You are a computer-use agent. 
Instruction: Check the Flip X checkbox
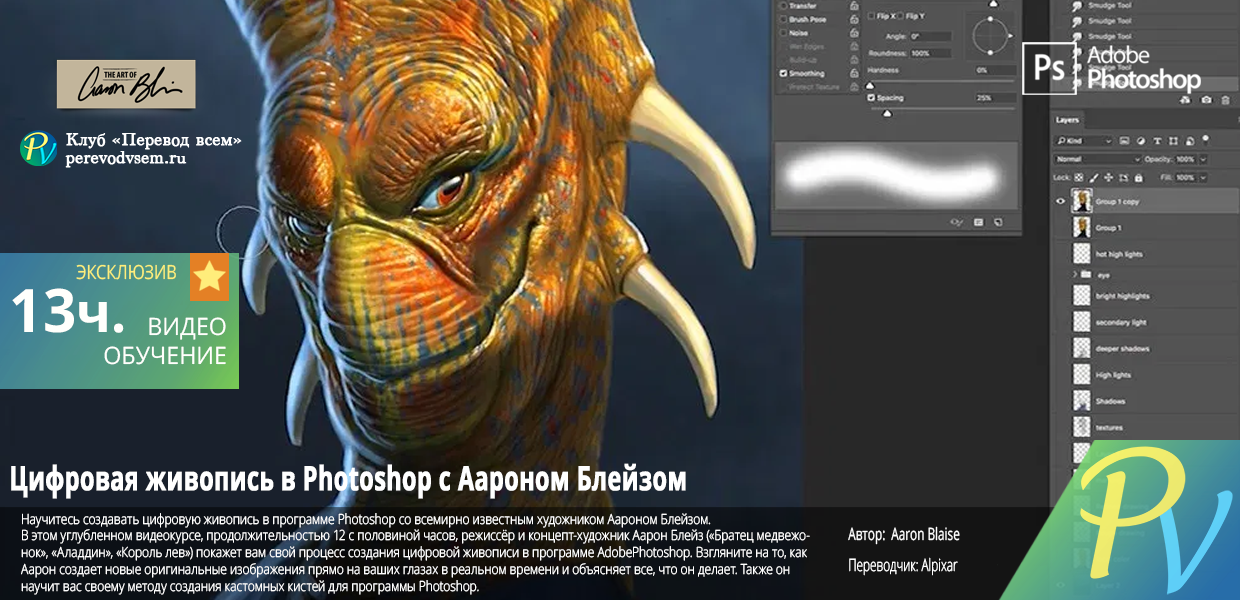871,16
